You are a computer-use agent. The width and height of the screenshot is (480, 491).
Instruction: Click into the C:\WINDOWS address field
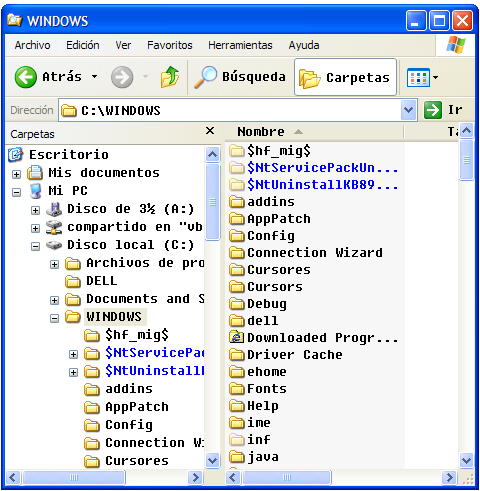(230, 110)
